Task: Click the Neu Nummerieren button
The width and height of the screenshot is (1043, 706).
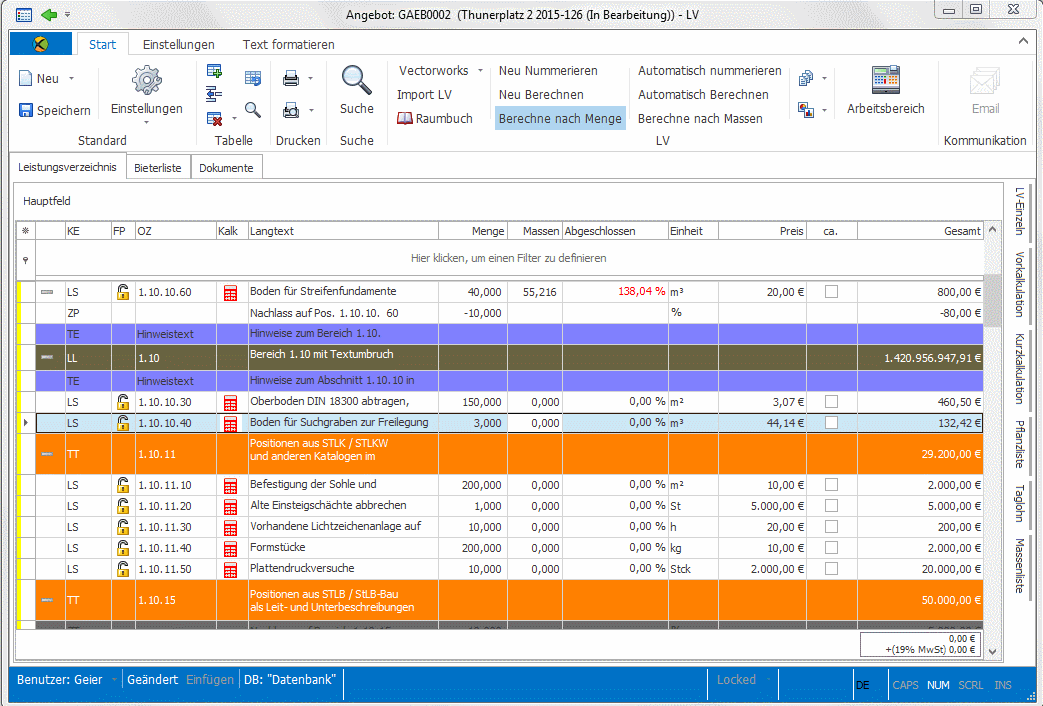Action: tap(548, 71)
